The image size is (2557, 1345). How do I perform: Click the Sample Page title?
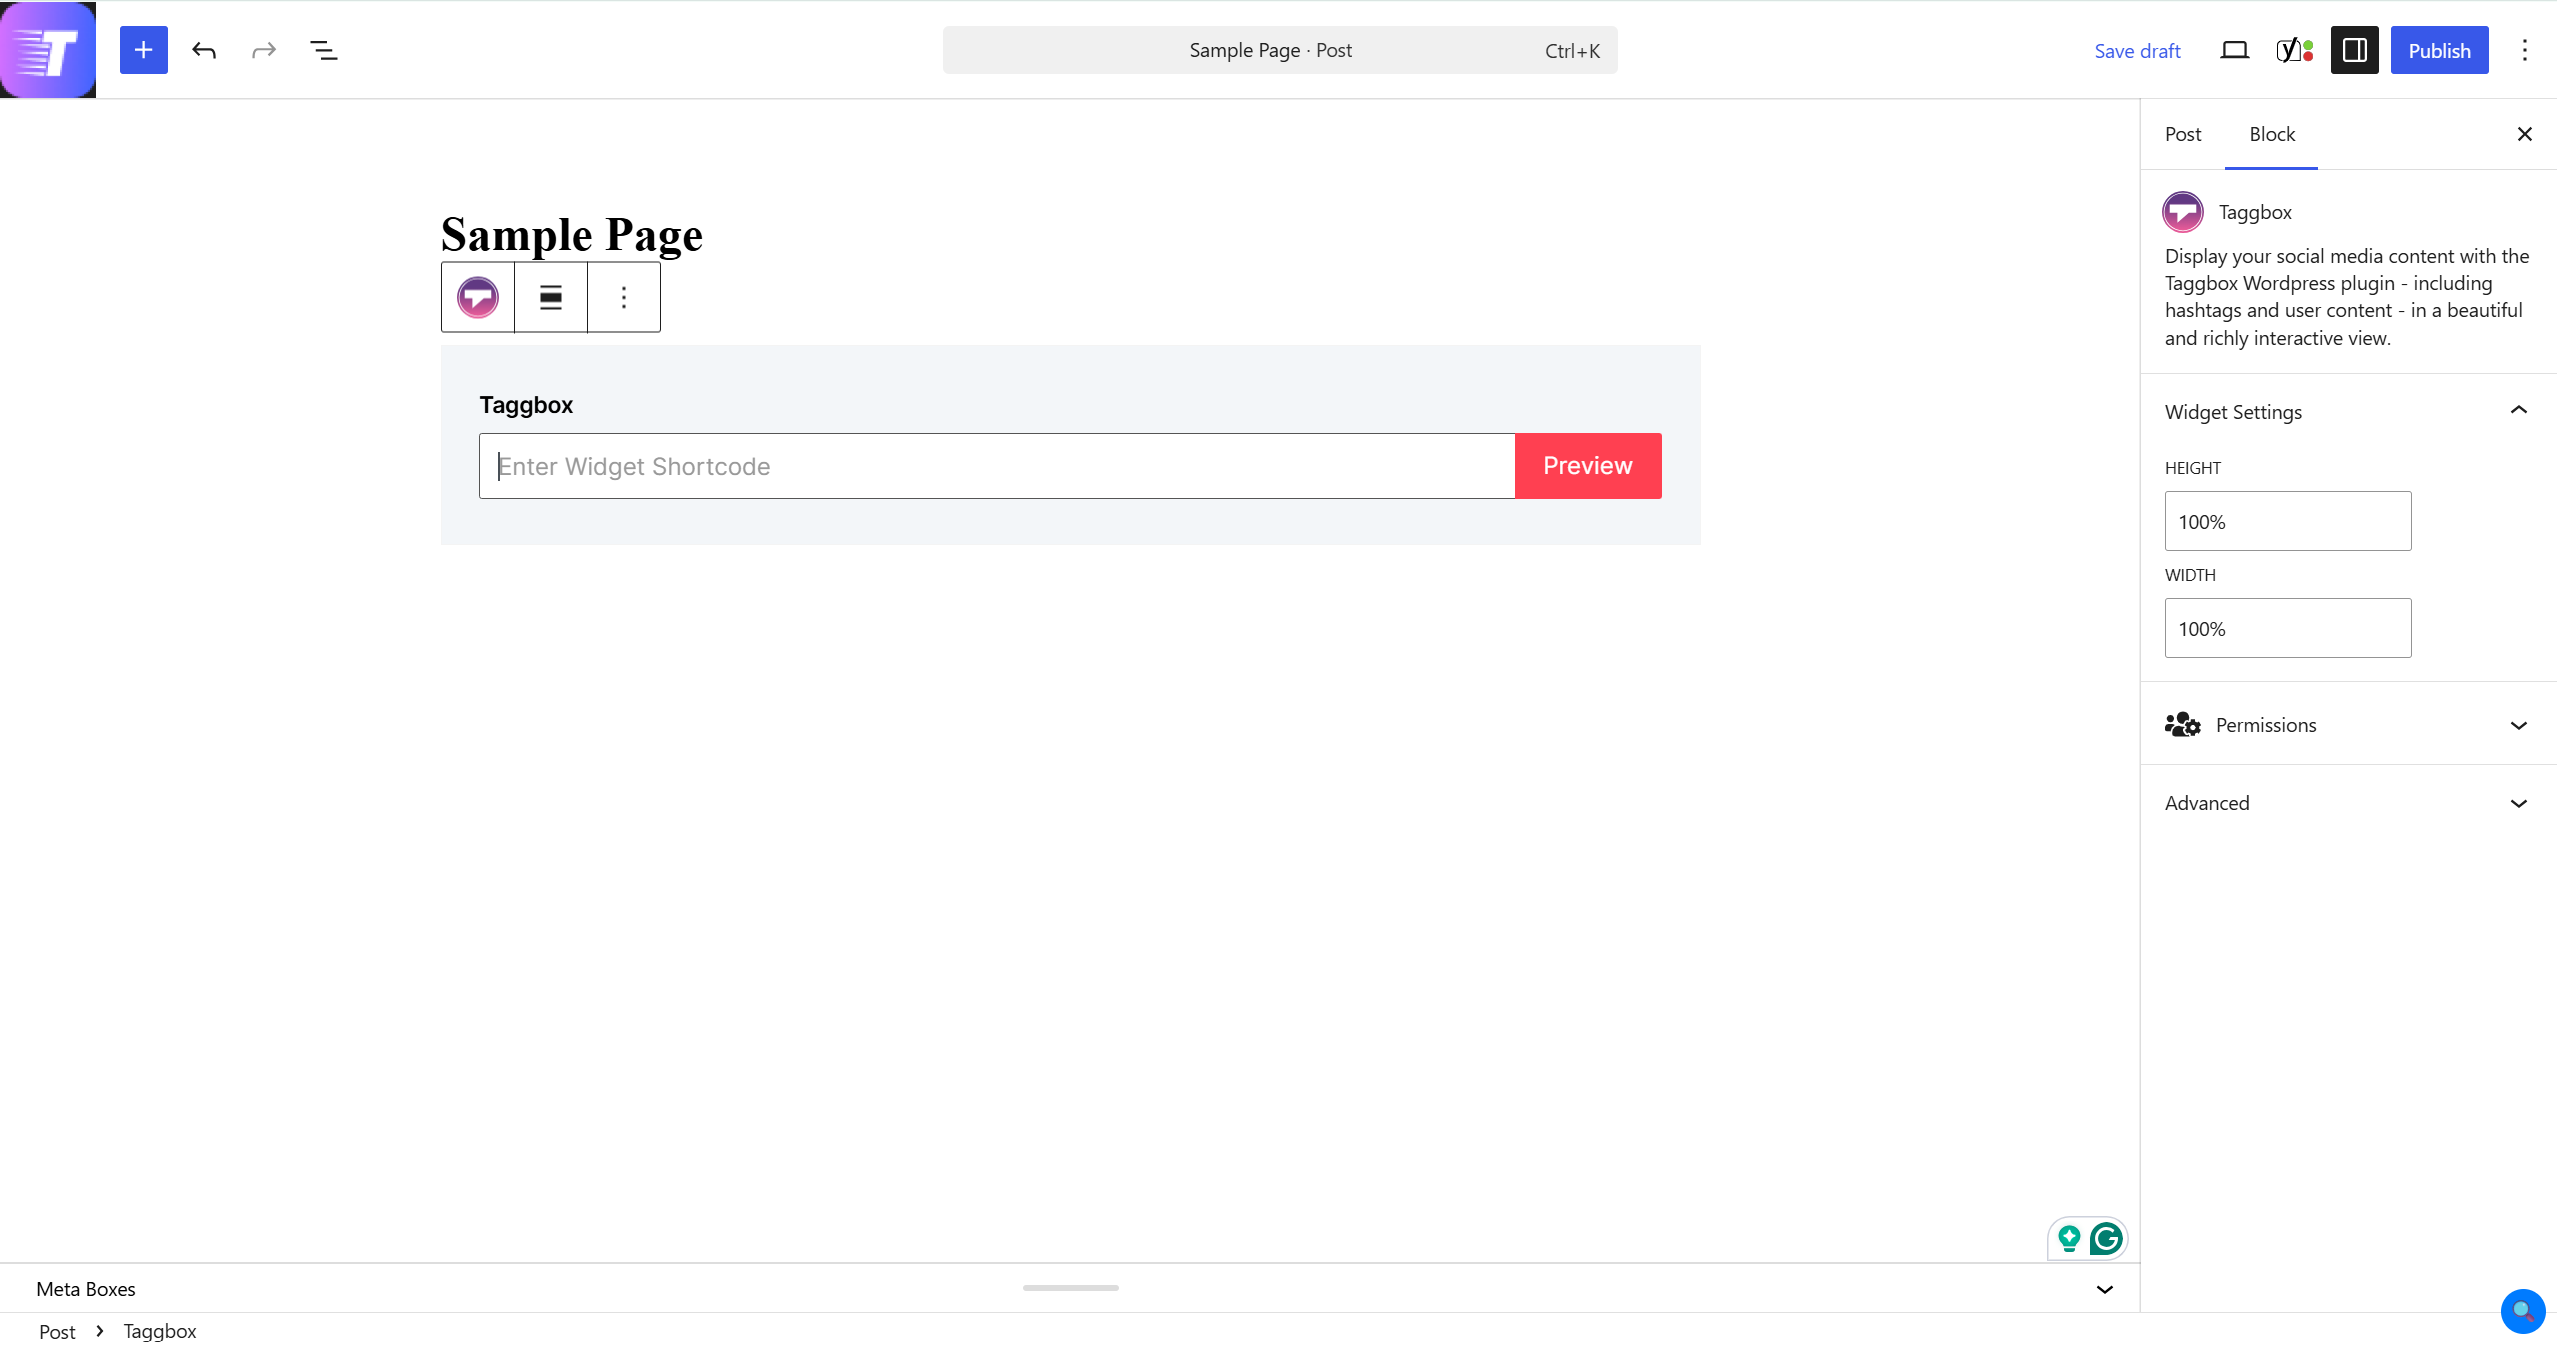coord(572,234)
